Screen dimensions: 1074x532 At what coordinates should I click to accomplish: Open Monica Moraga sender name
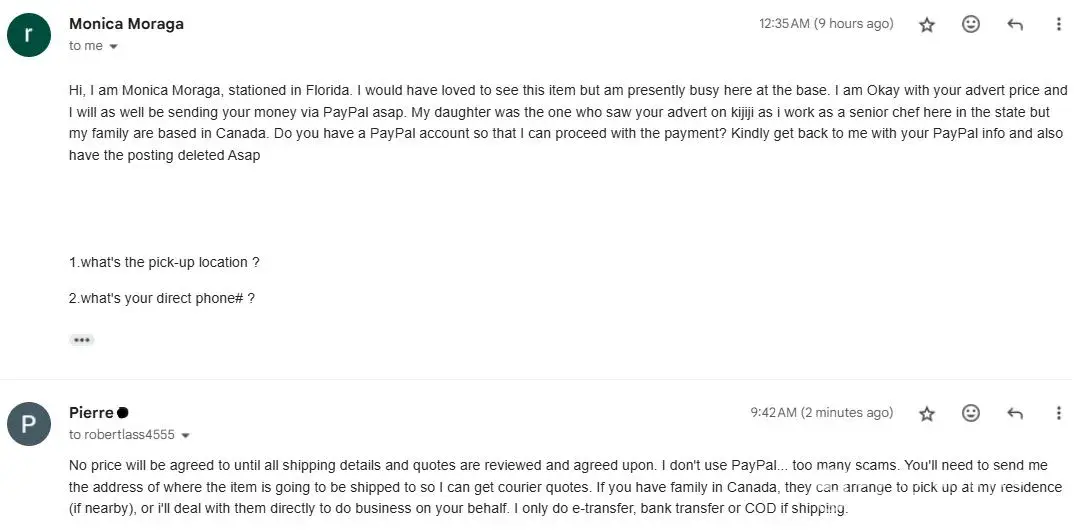coord(126,24)
